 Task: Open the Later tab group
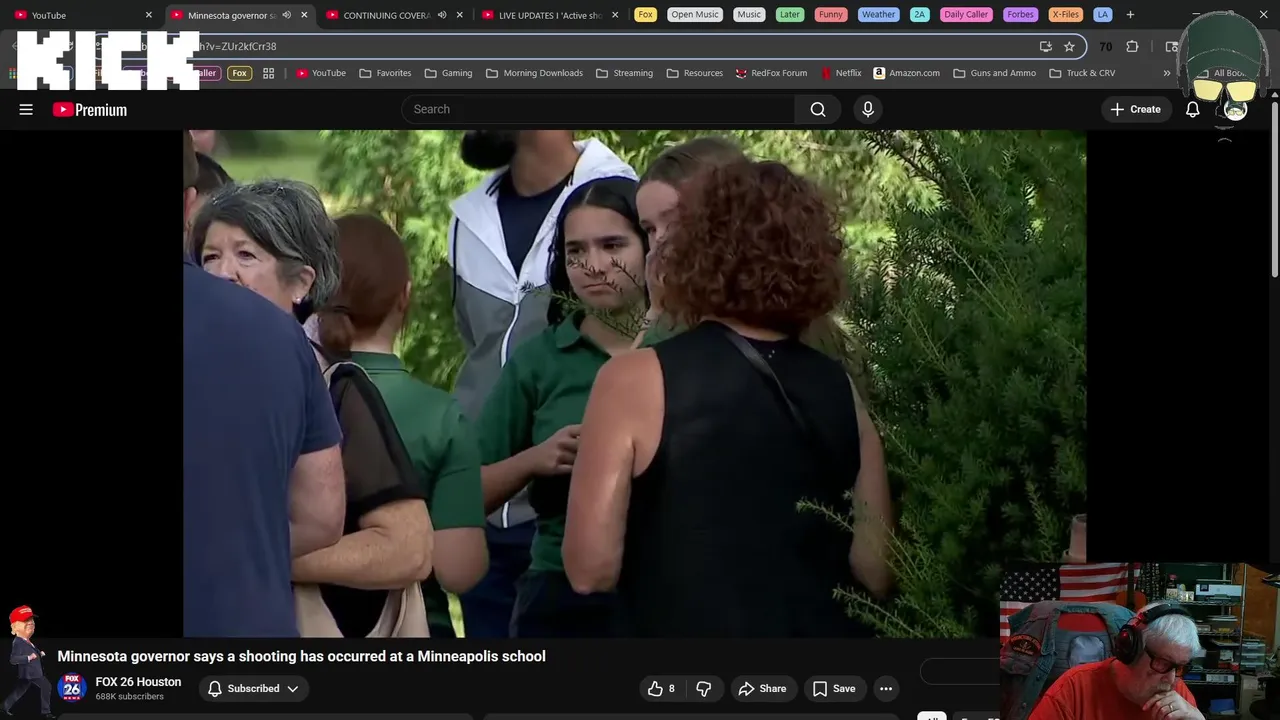790,15
